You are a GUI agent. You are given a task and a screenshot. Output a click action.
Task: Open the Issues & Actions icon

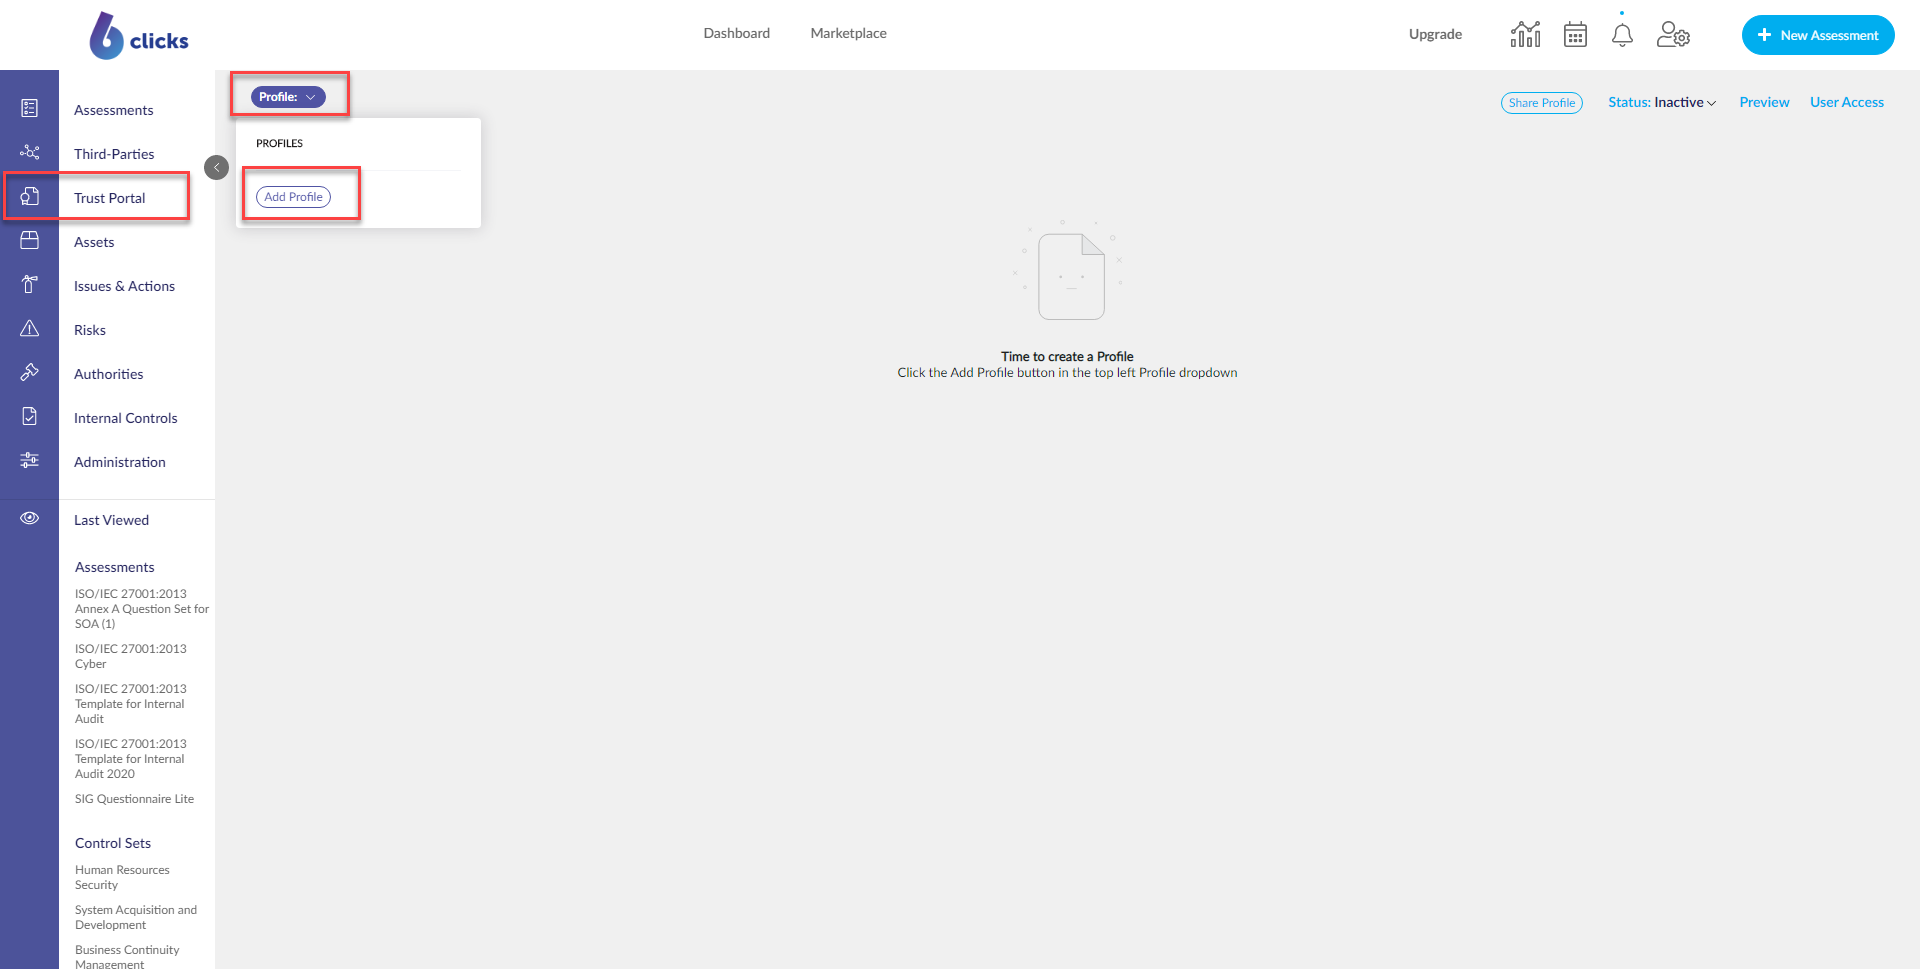(30, 284)
